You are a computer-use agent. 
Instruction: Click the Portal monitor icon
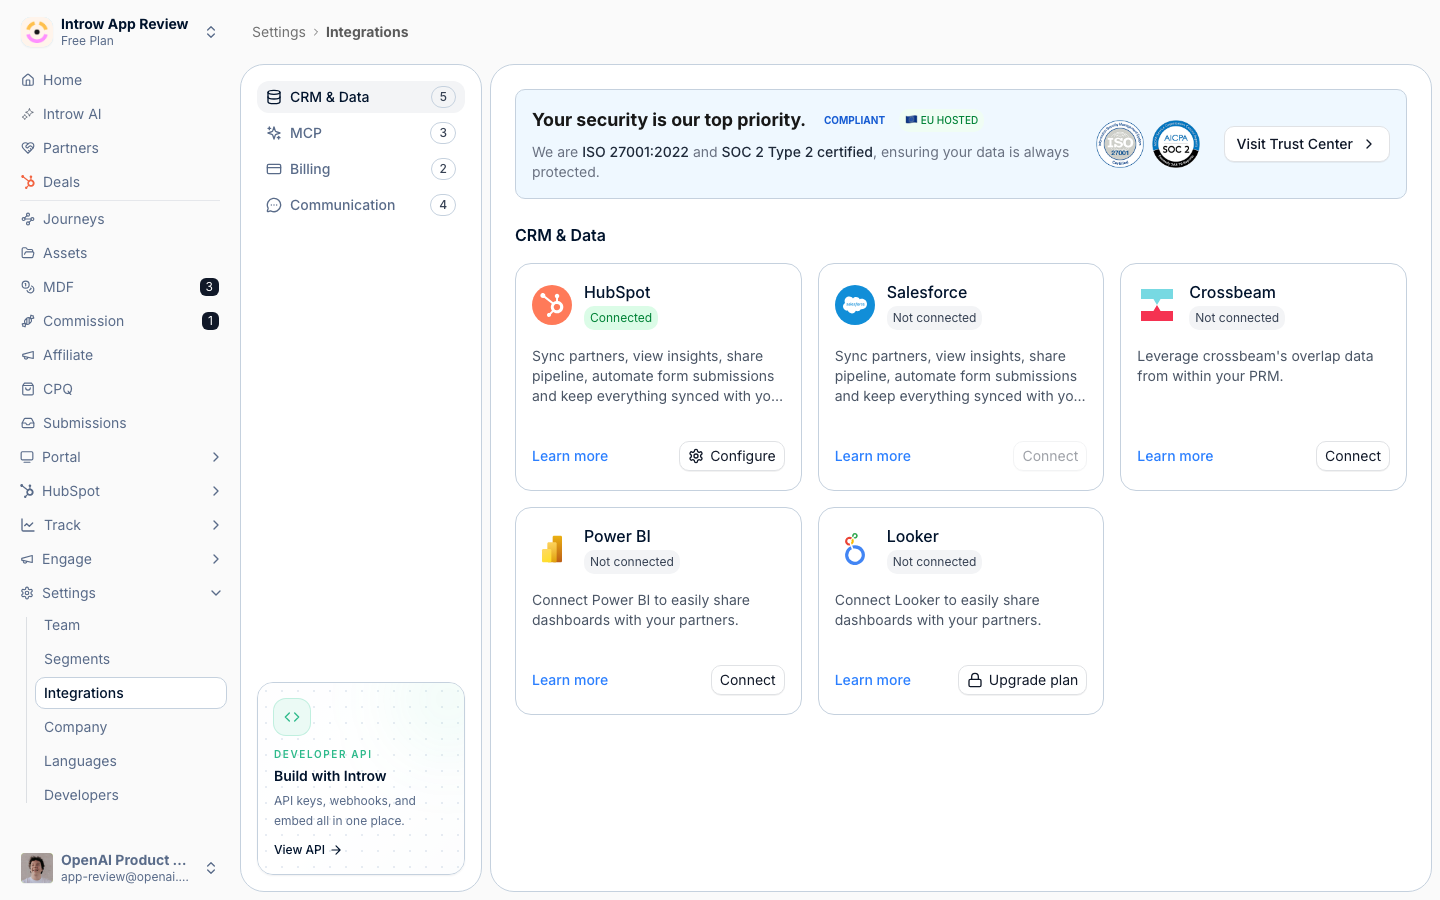point(27,457)
